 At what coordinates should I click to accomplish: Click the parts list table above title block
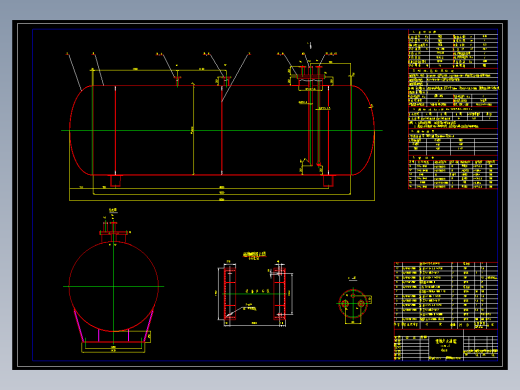click(x=446, y=296)
